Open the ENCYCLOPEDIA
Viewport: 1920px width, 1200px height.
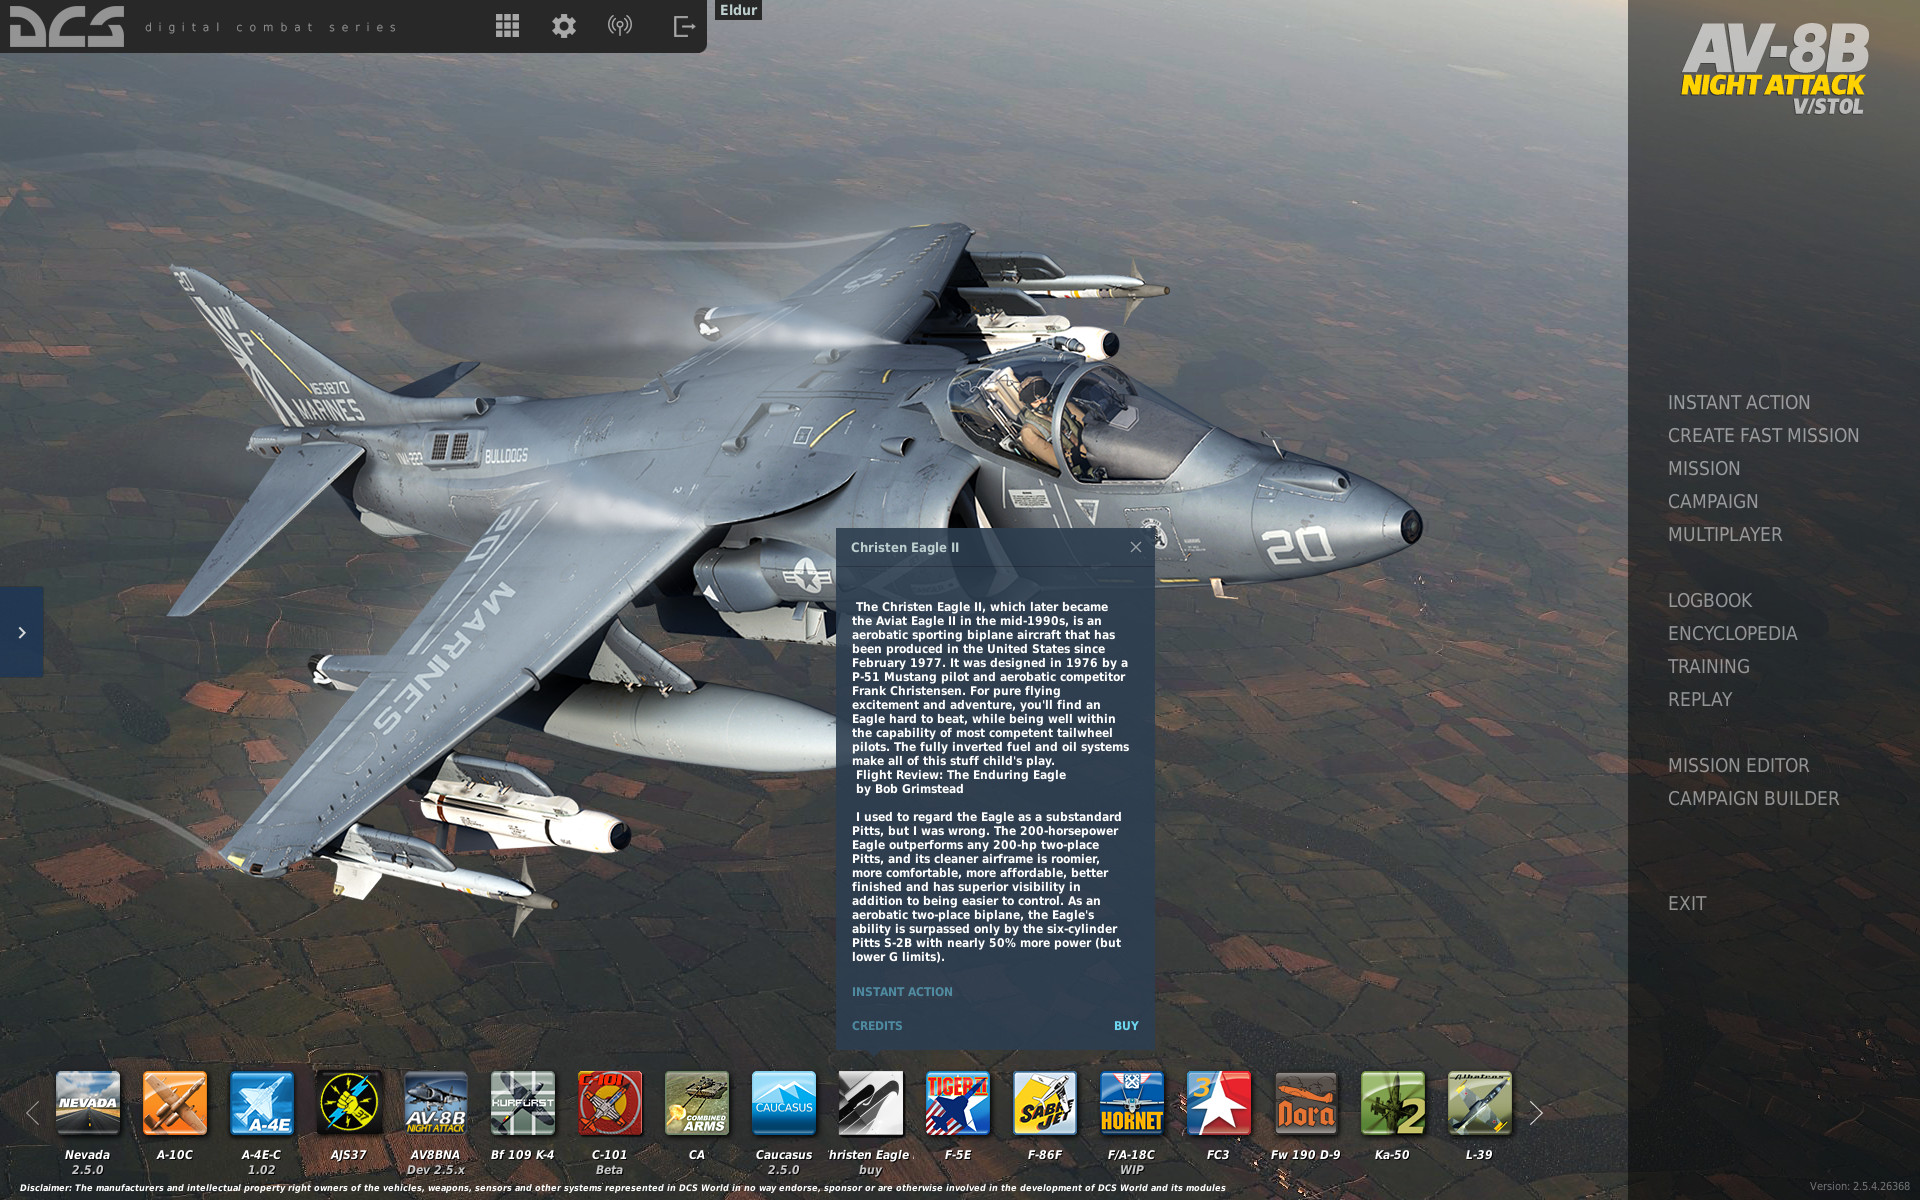point(1732,633)
